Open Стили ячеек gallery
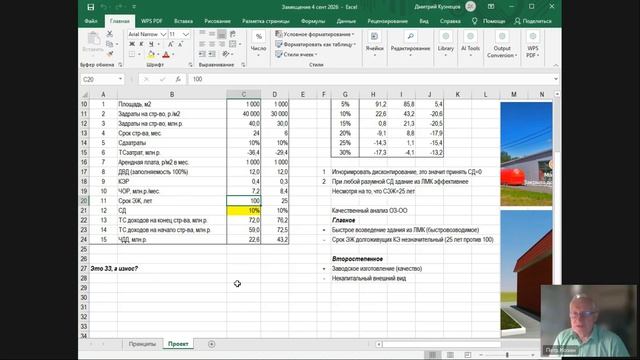Viewport: 640px width, 360px height. point(296,54)
